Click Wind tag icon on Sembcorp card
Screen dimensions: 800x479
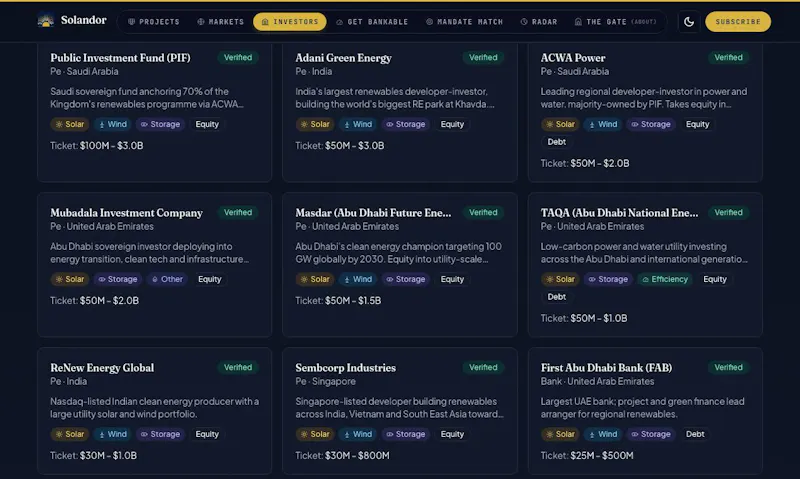(347, 435)
